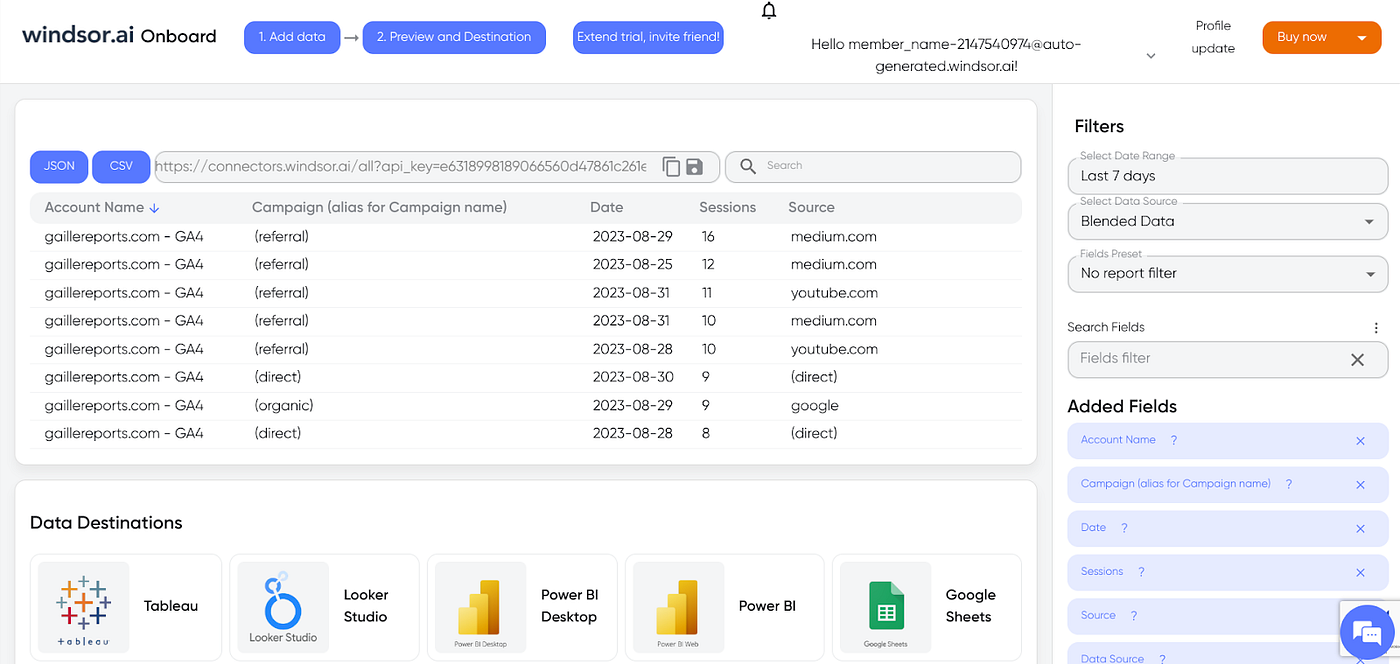
Task: Click Extend trial, invite friend button
Action: (648, 37)
